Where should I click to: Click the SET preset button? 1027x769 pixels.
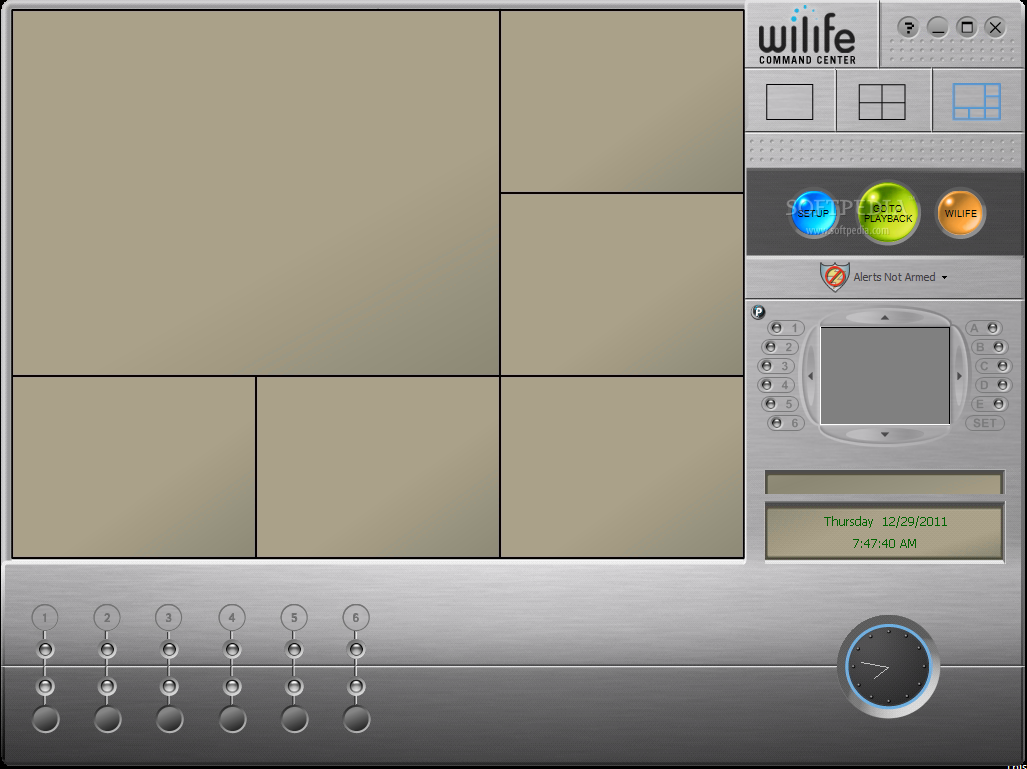click(x=984, y=423)
